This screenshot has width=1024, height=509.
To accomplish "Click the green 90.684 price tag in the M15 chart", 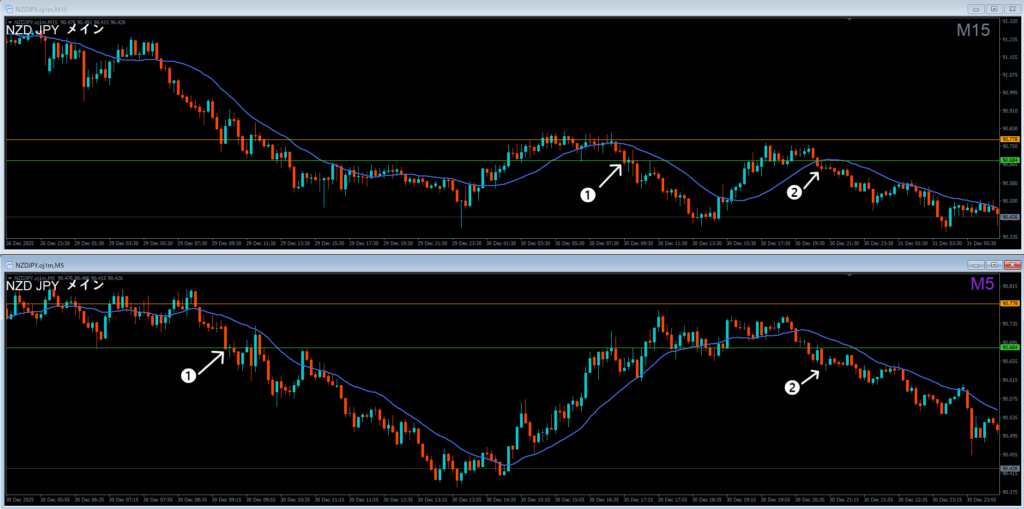I will pos(1010,160).
